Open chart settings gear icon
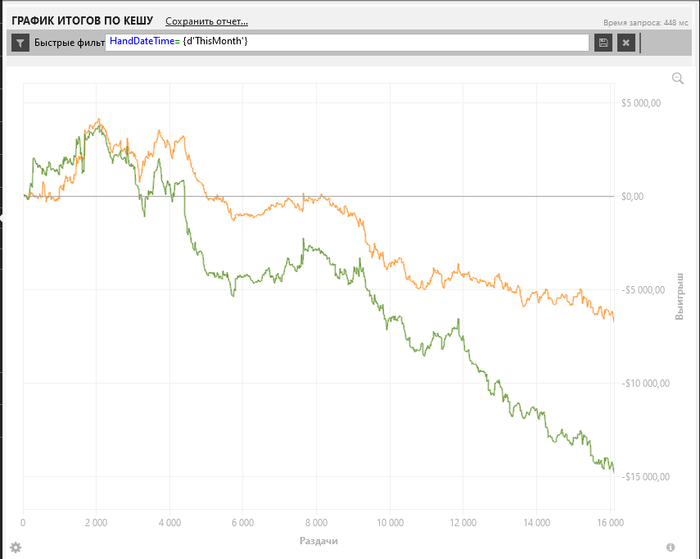The width and height of the screenshot is (700, 559). (x=16, y=547)
